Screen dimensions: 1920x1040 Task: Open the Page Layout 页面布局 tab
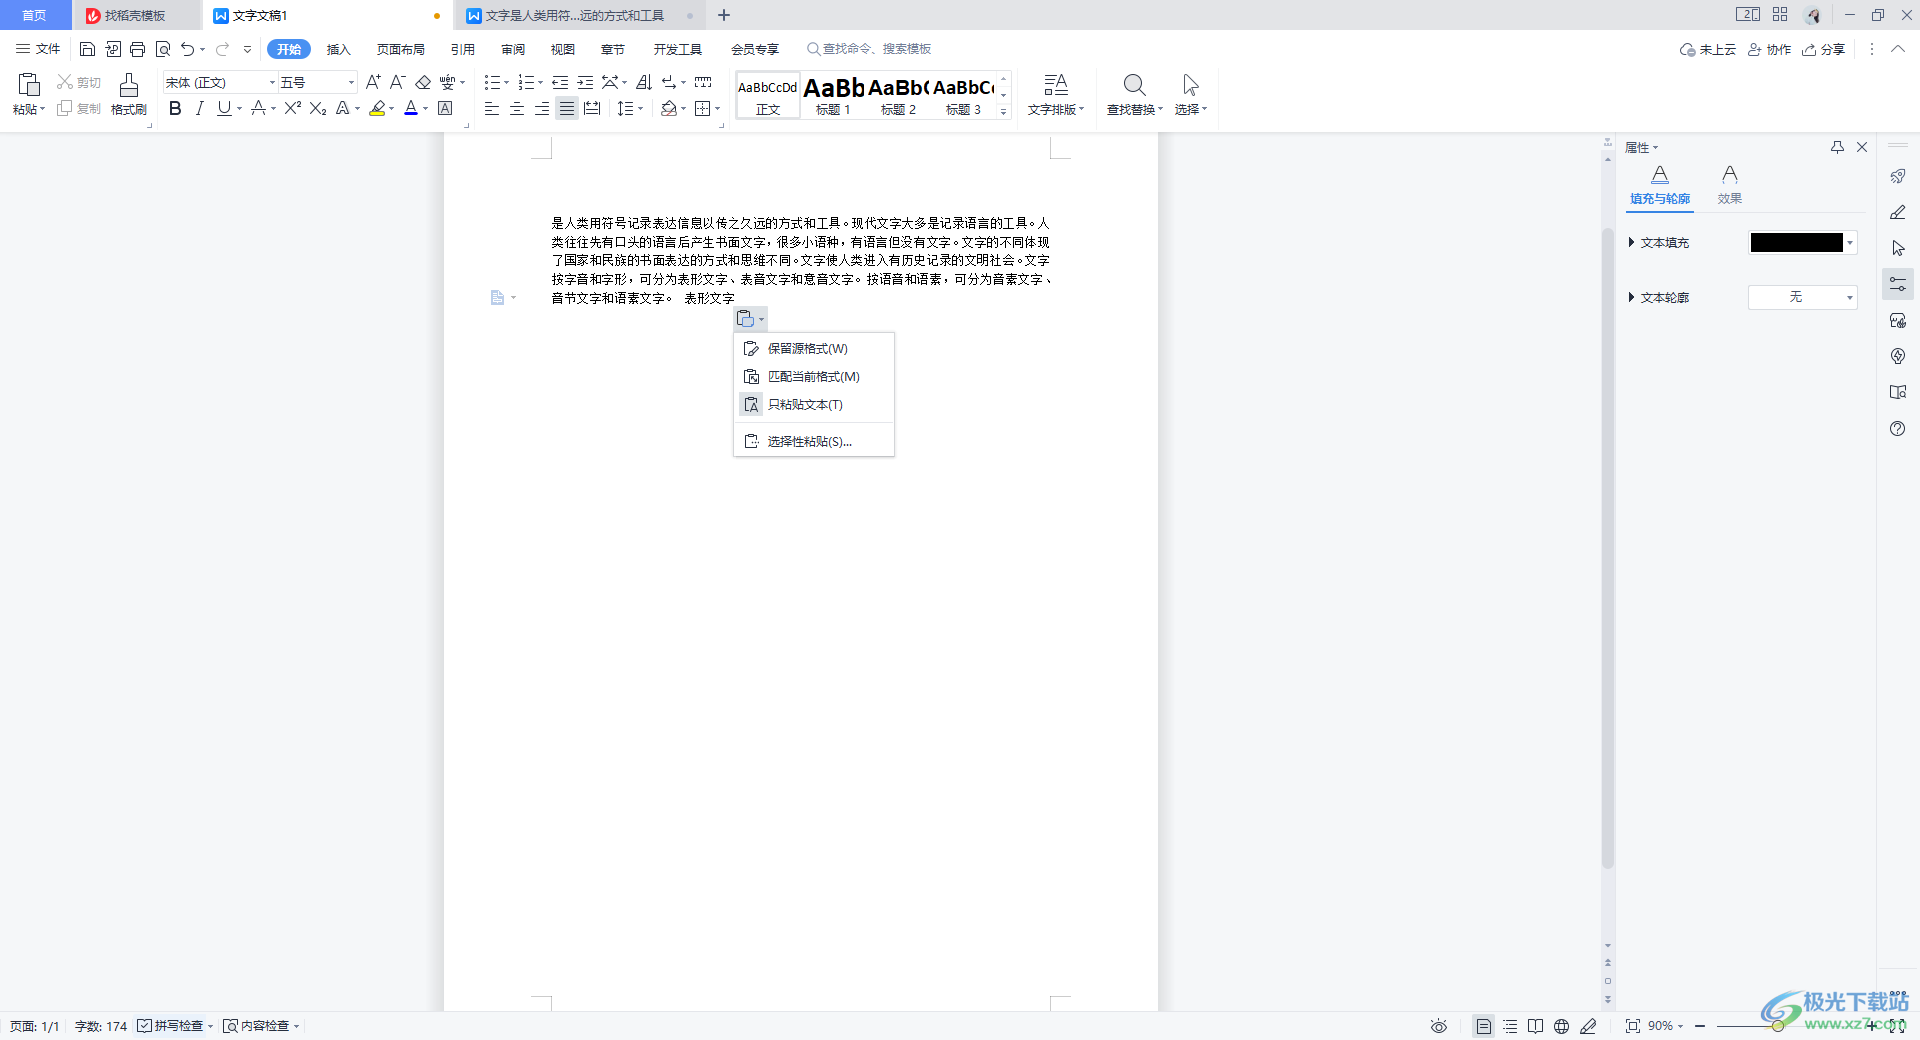tap(401, 49)
